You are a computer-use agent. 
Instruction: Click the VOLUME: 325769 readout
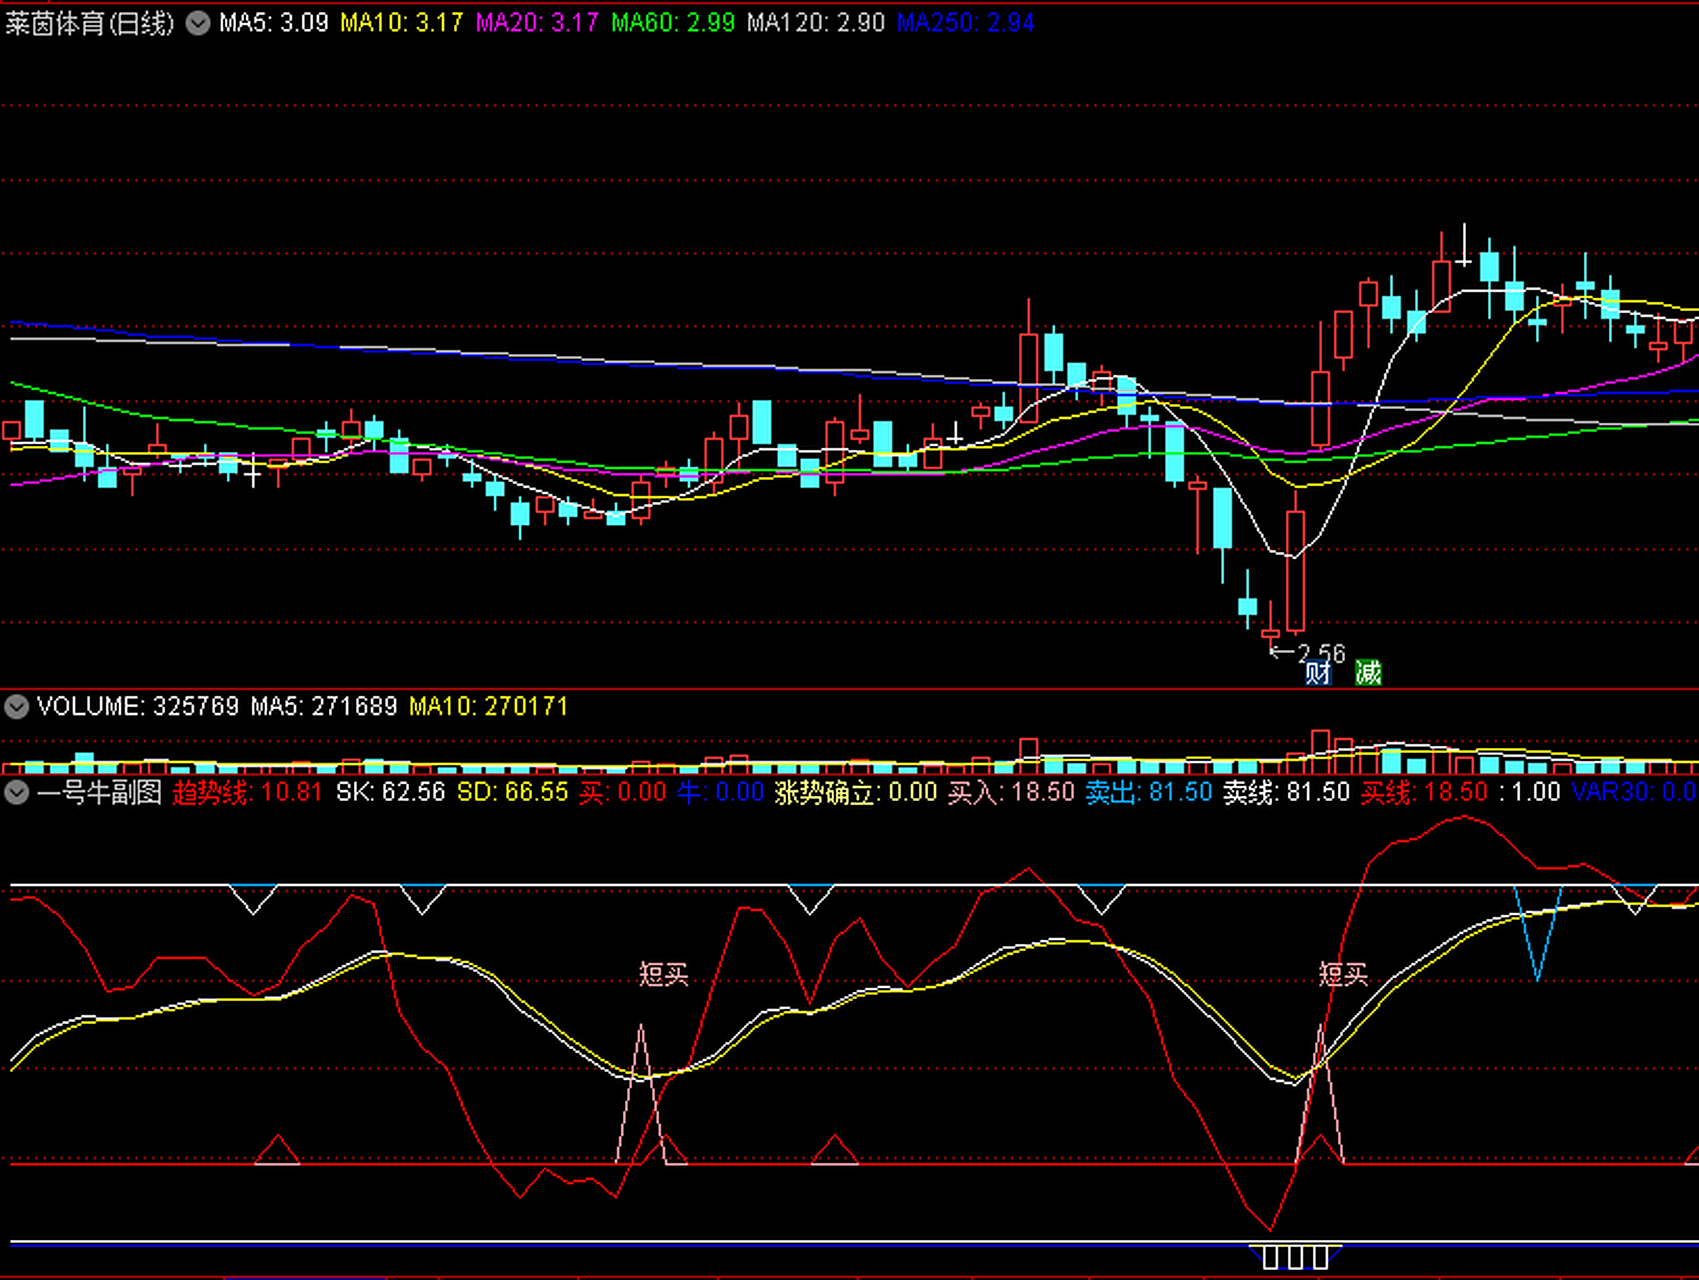pyautogui.click(x=138, y=707)
